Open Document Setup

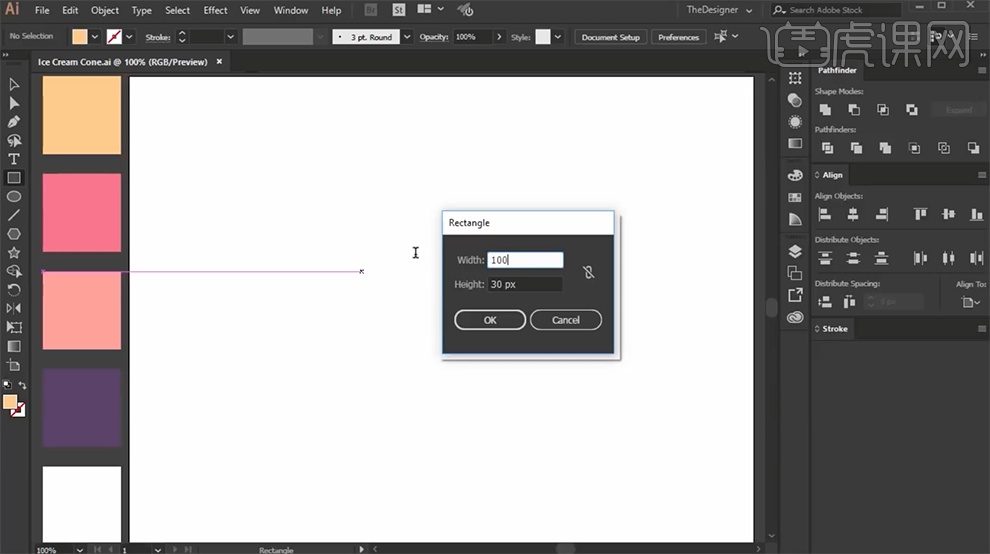[611, 37]
